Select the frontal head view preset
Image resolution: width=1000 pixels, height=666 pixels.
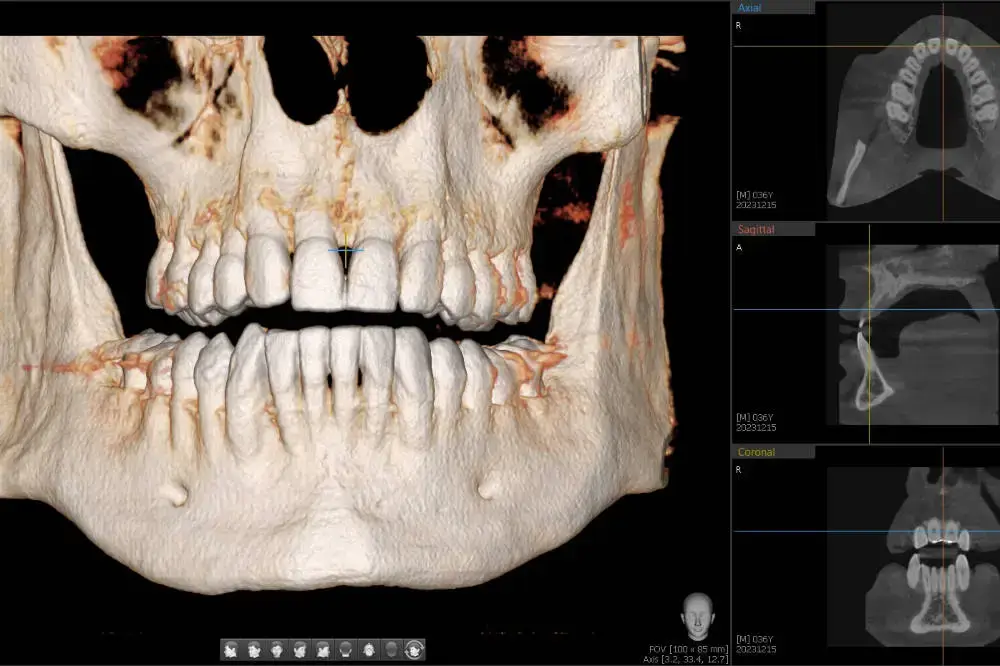tap(277, 649)
